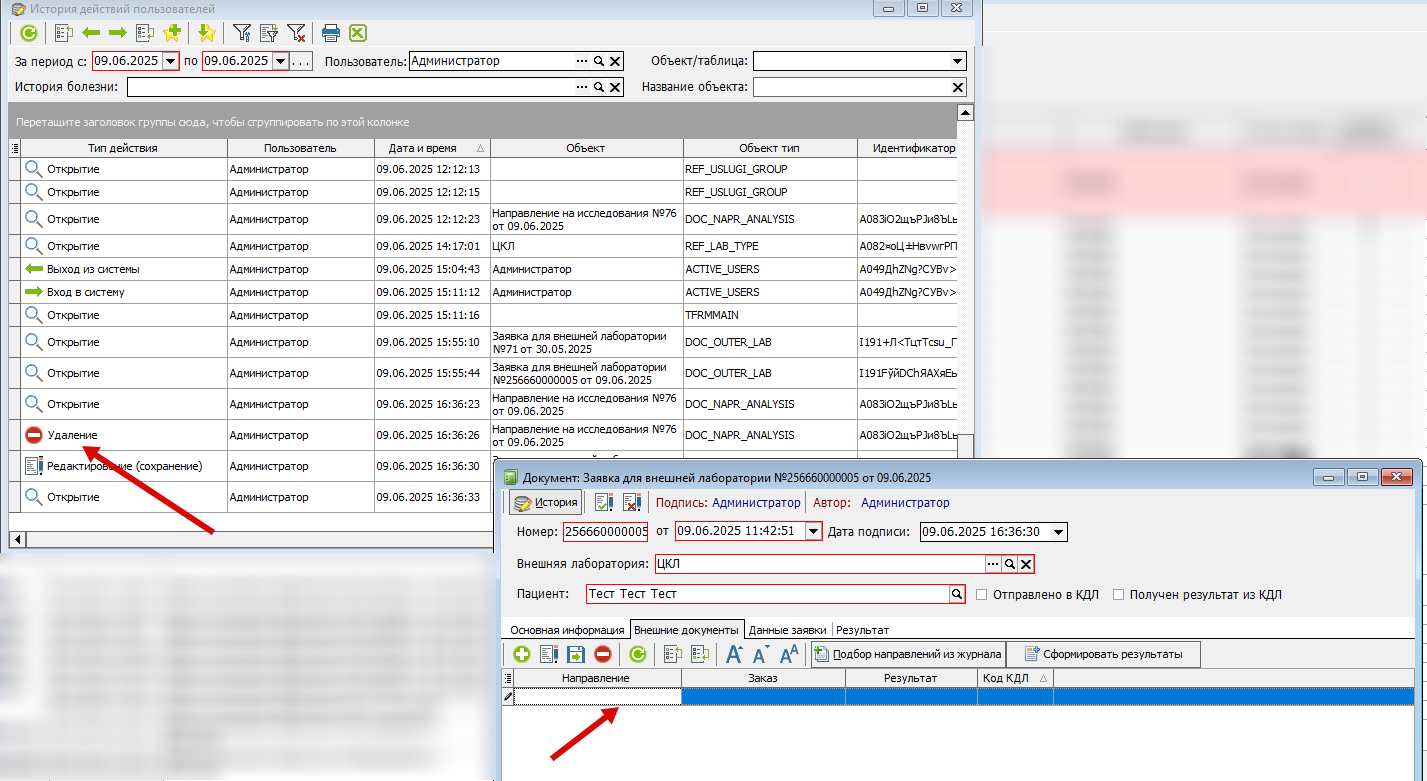
Task: Search patient using magnifier icon
Action: (957, 594)
